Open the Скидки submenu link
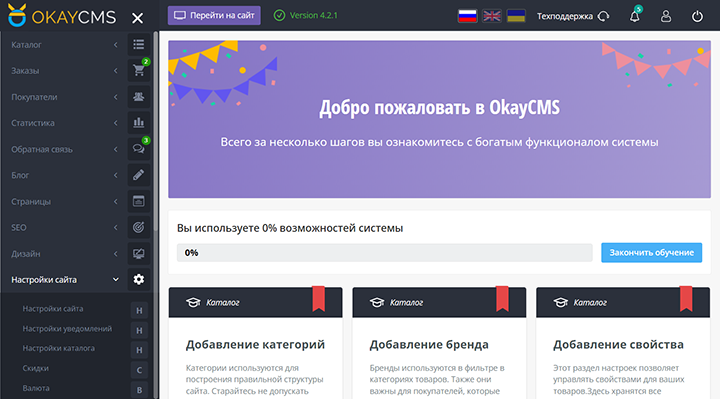 (x=35, y=368)
